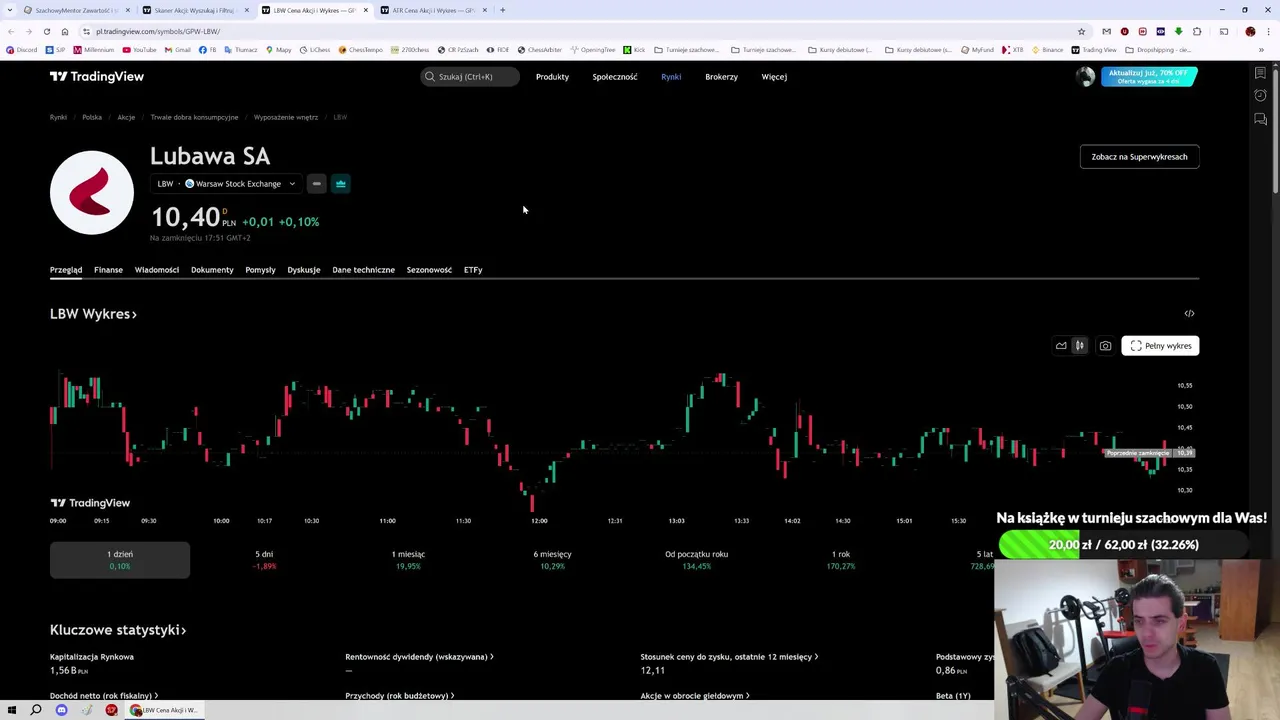
Task: Go to Polska breadcrumb
Action: pos(92,117)
